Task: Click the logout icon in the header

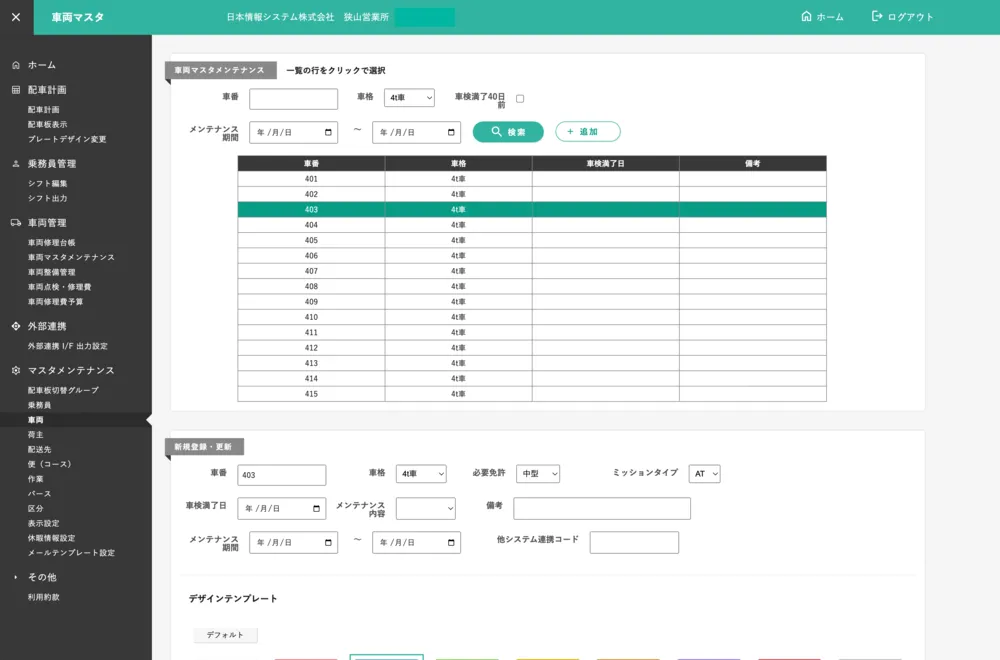Action: tap(877, 17)
